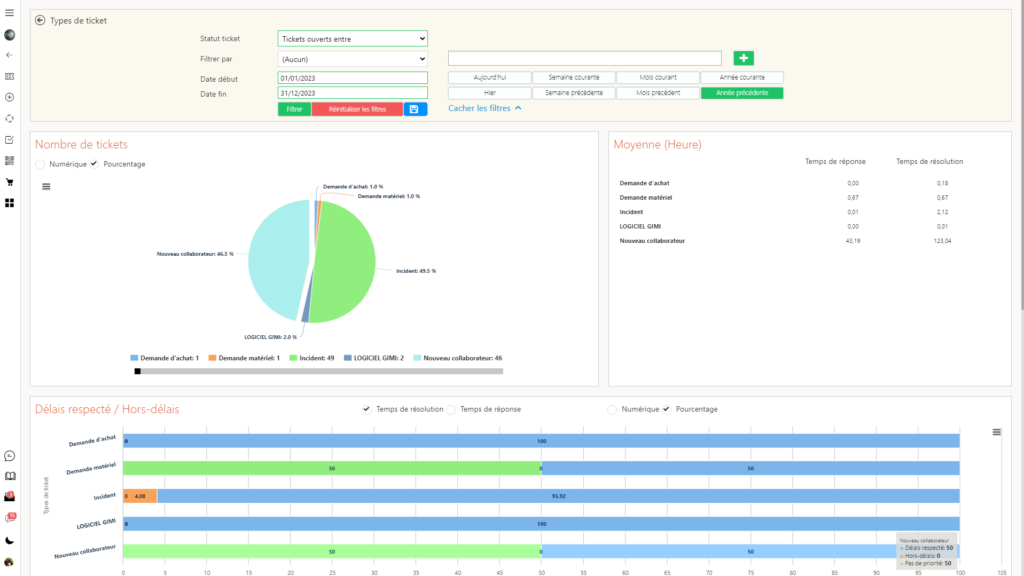1024x576 pixels.
Task: Click Réinitialiser les filtres button
Action: (357, 109)
